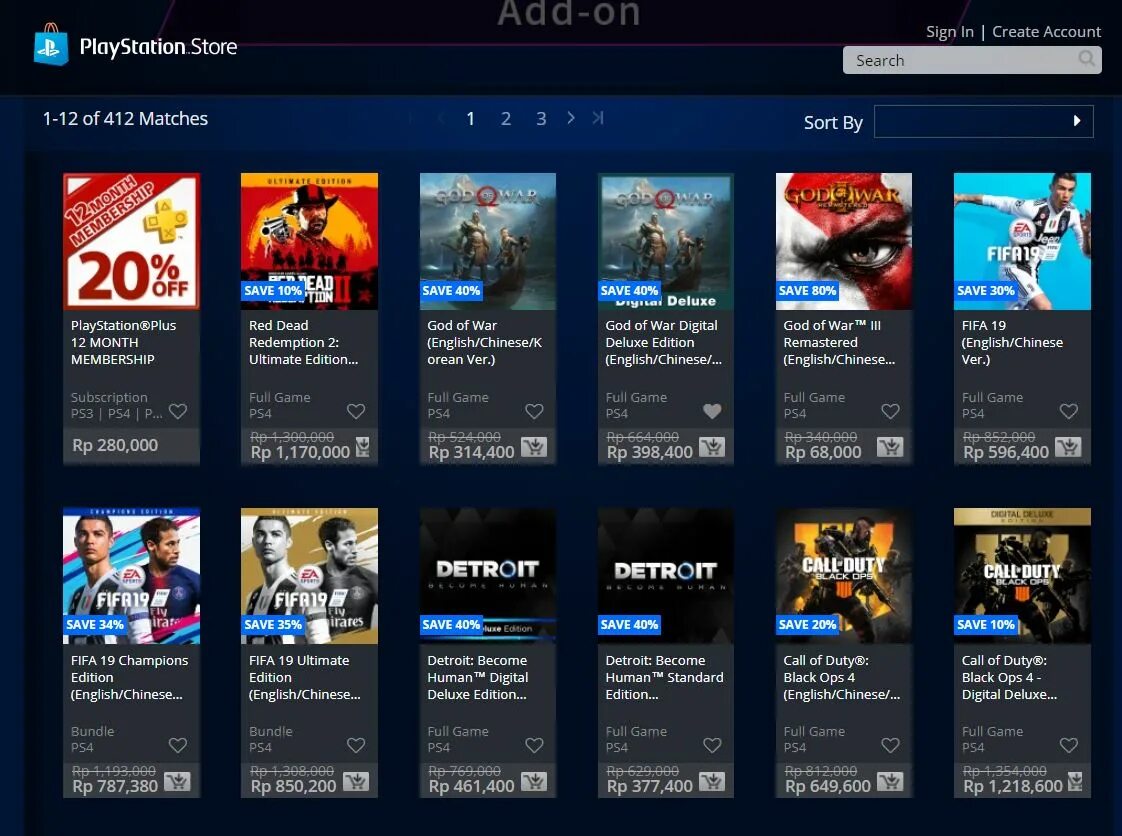The image size is (1122, 836).
Task: Open God of War Digital Deluxe cover
Action: [x=665, y=240]
